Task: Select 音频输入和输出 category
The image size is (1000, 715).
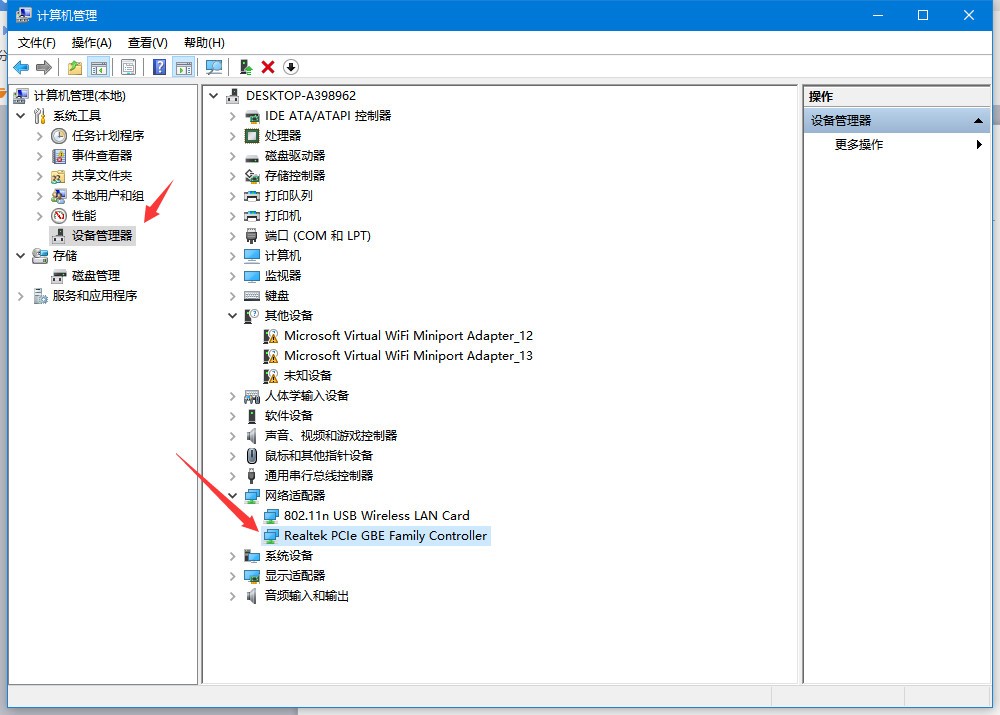Action: 307,596
